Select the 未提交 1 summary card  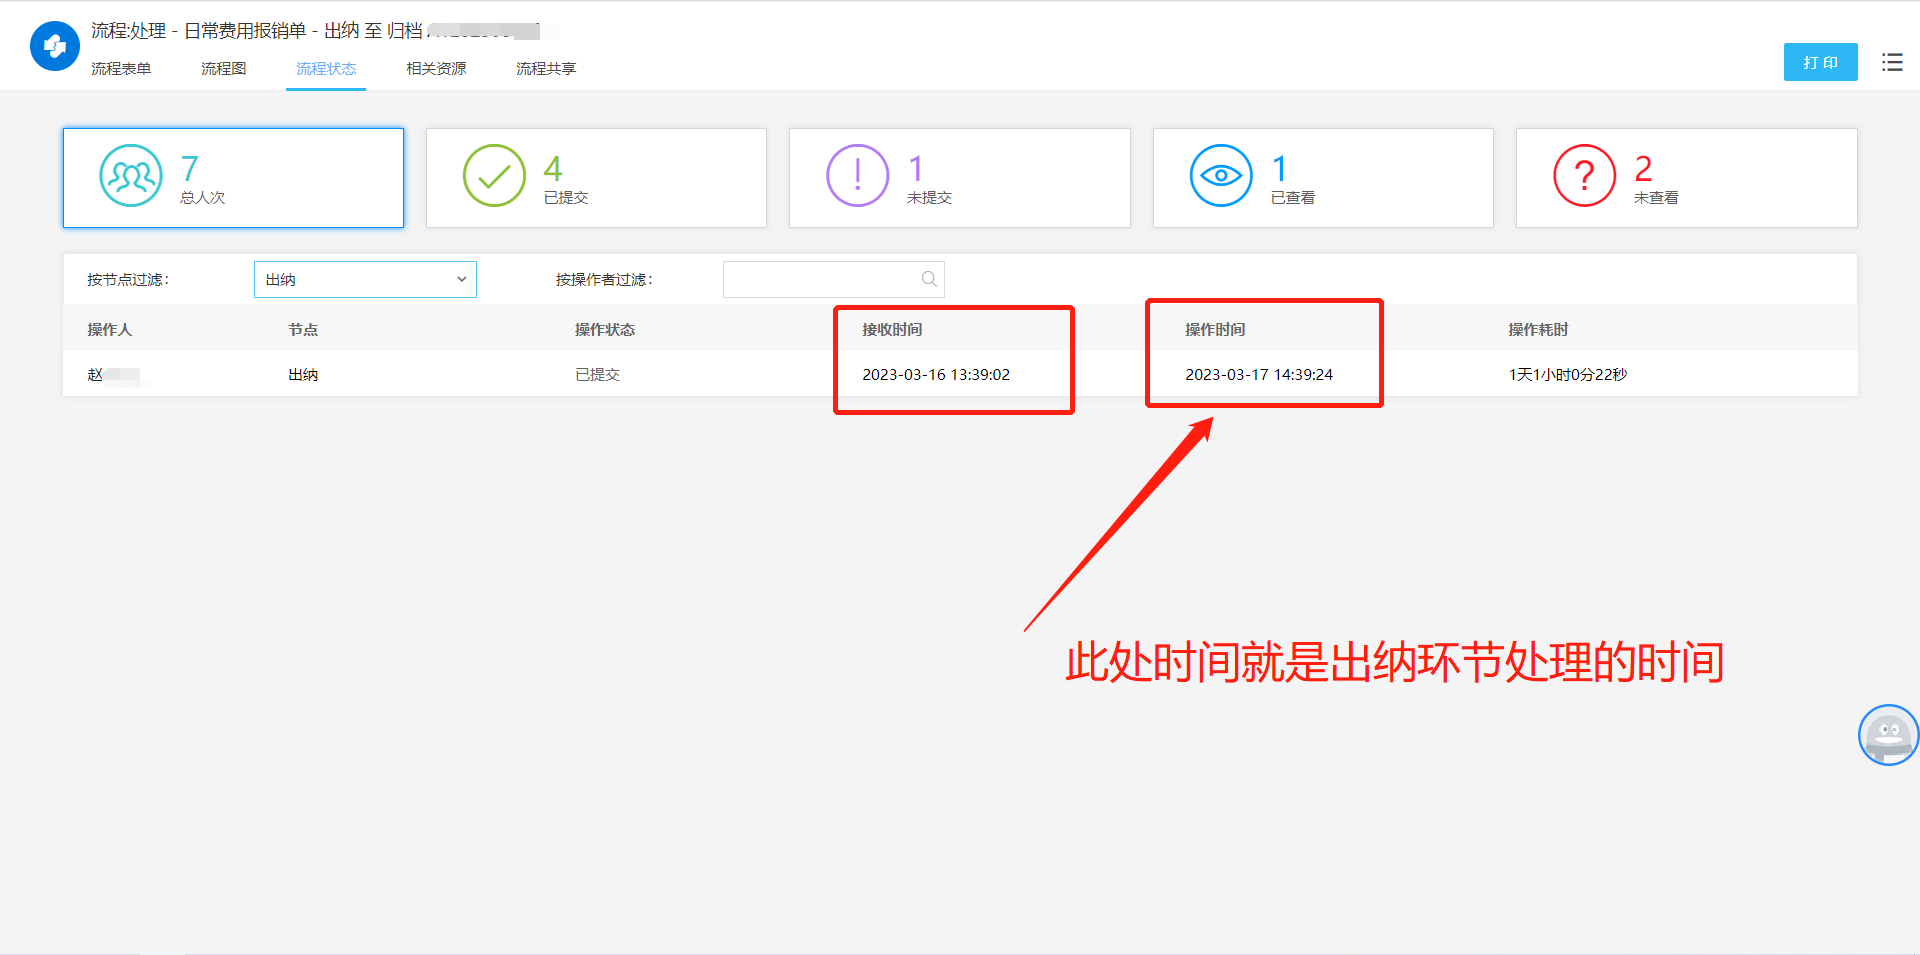[x=959, y=178]
